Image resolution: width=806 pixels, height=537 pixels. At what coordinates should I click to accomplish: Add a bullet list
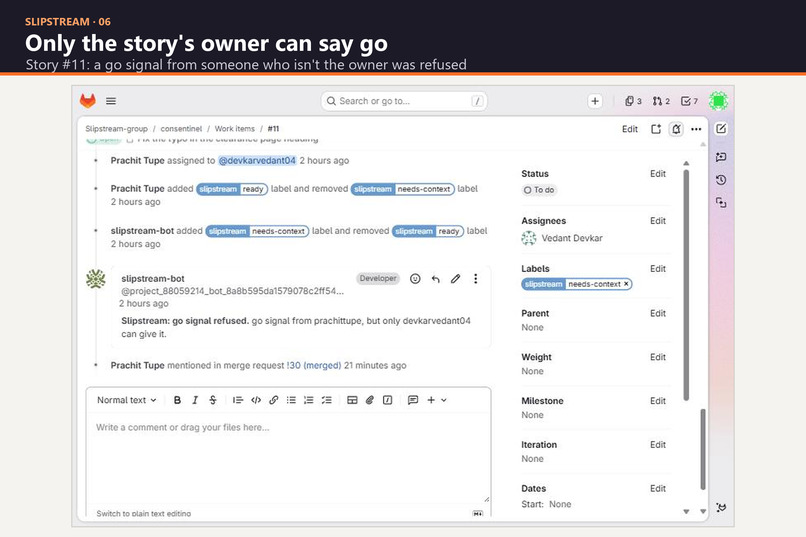[x=291, y=400]
